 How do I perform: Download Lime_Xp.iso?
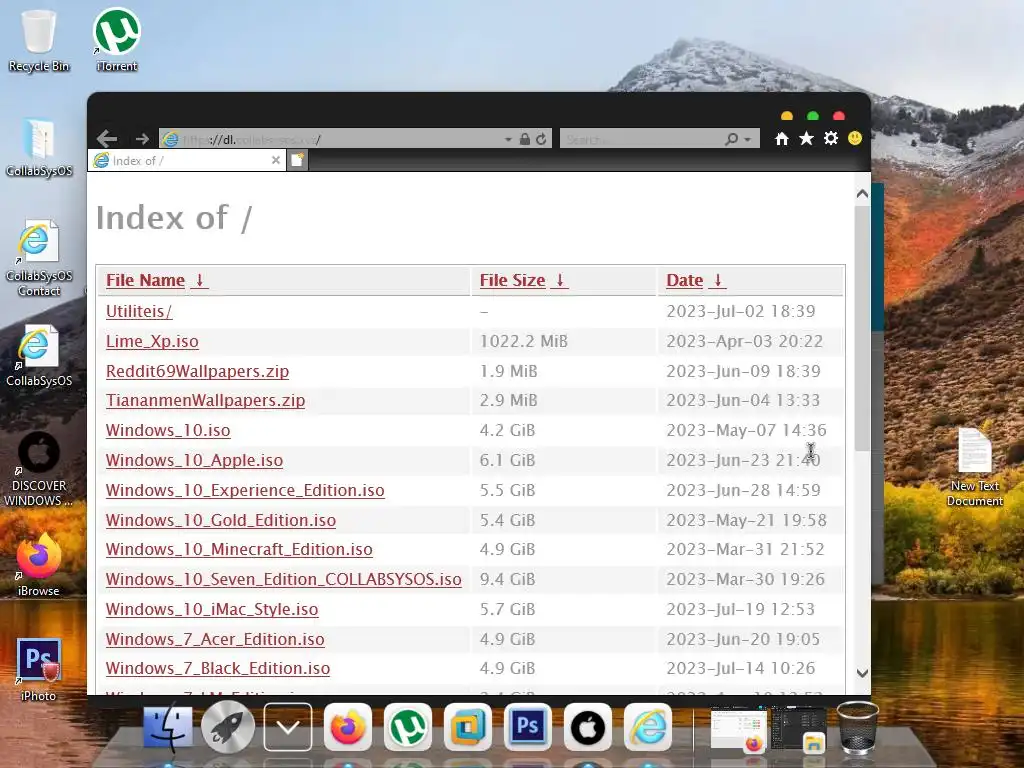coord(152,341)
